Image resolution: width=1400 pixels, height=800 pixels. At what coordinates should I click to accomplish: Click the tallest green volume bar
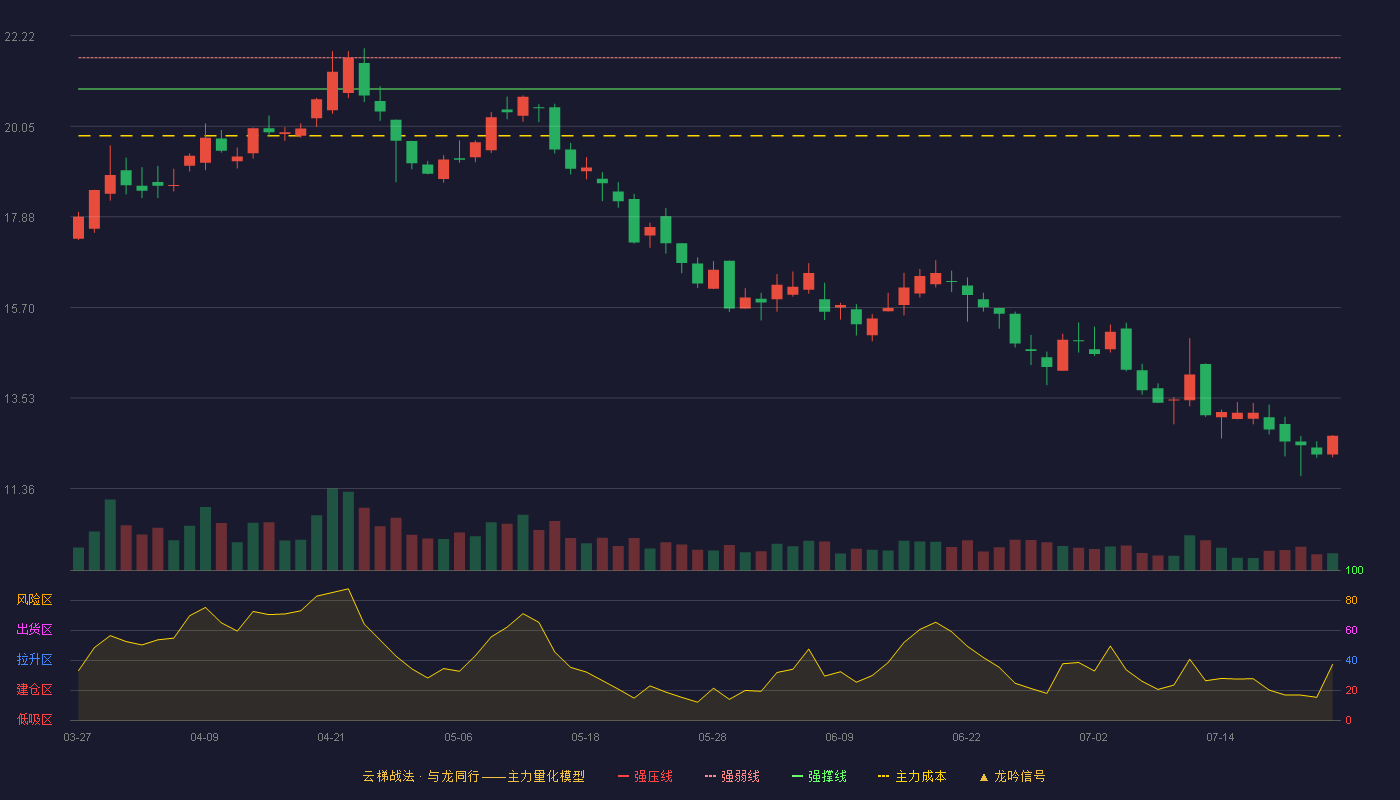click(332, 529)
